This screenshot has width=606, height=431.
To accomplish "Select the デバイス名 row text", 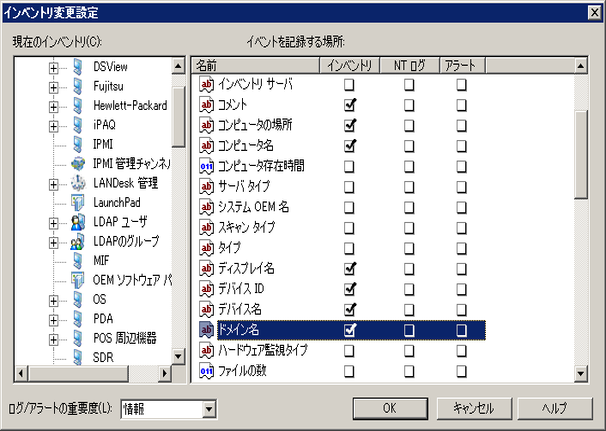I will coord(240,310).
